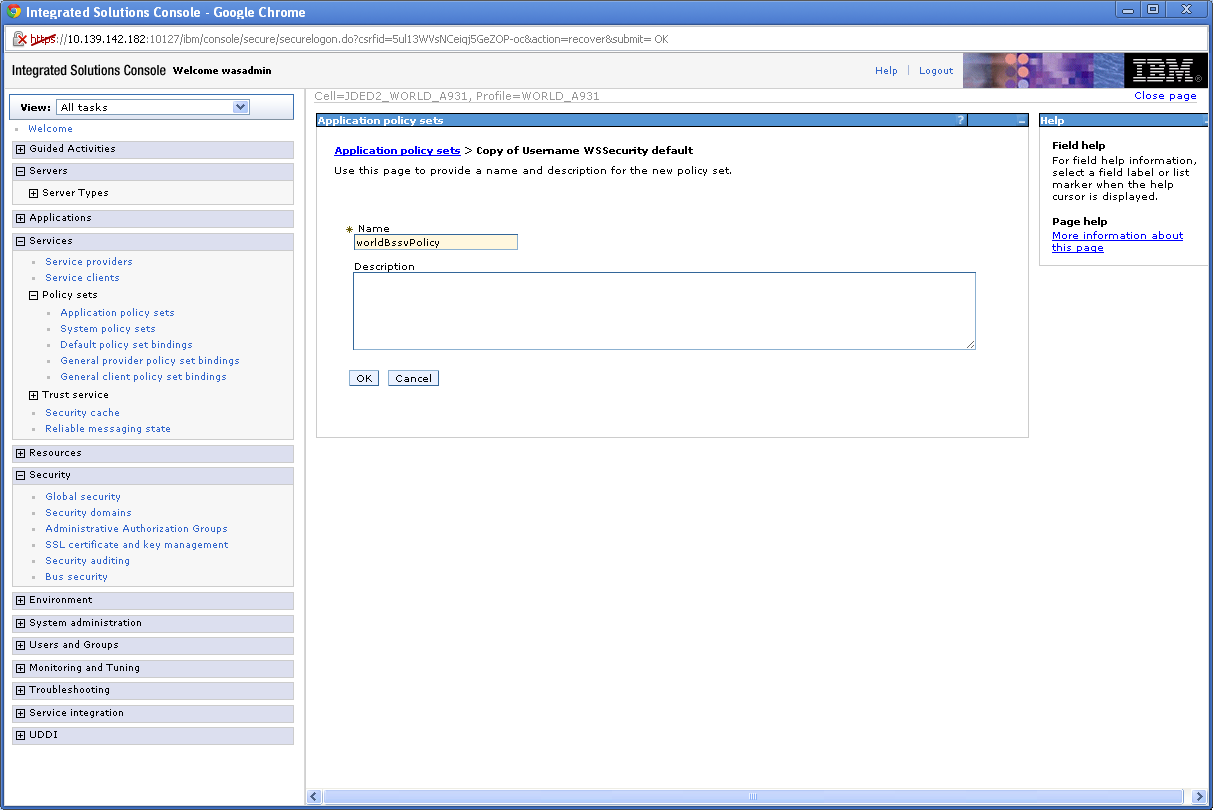Click the horizontal scrollbar right arrow
The width and height of the screenshot is (1213, 810).
coord(1200,797)
